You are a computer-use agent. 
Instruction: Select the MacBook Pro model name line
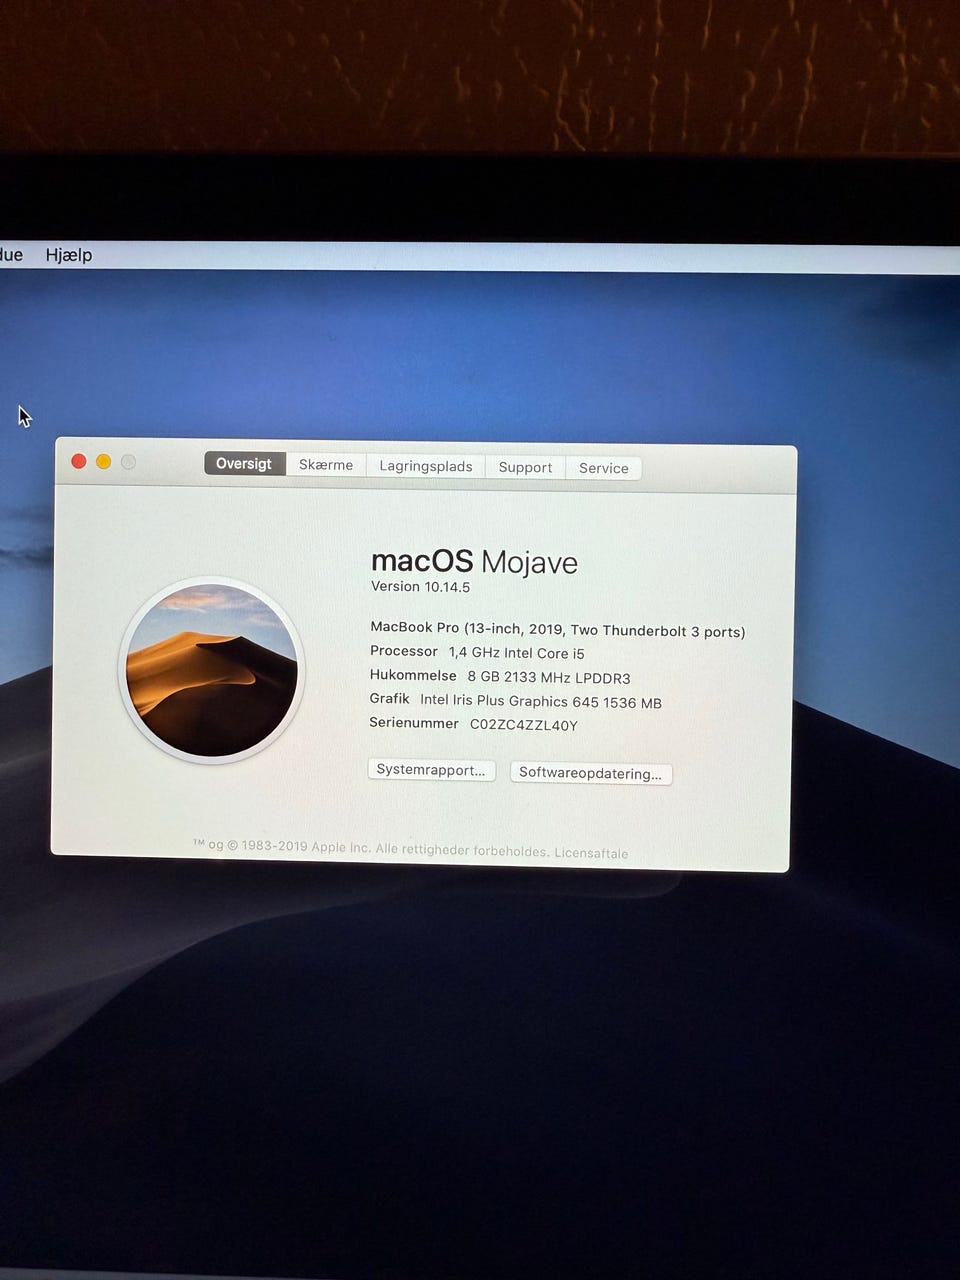tap(557, 629)
